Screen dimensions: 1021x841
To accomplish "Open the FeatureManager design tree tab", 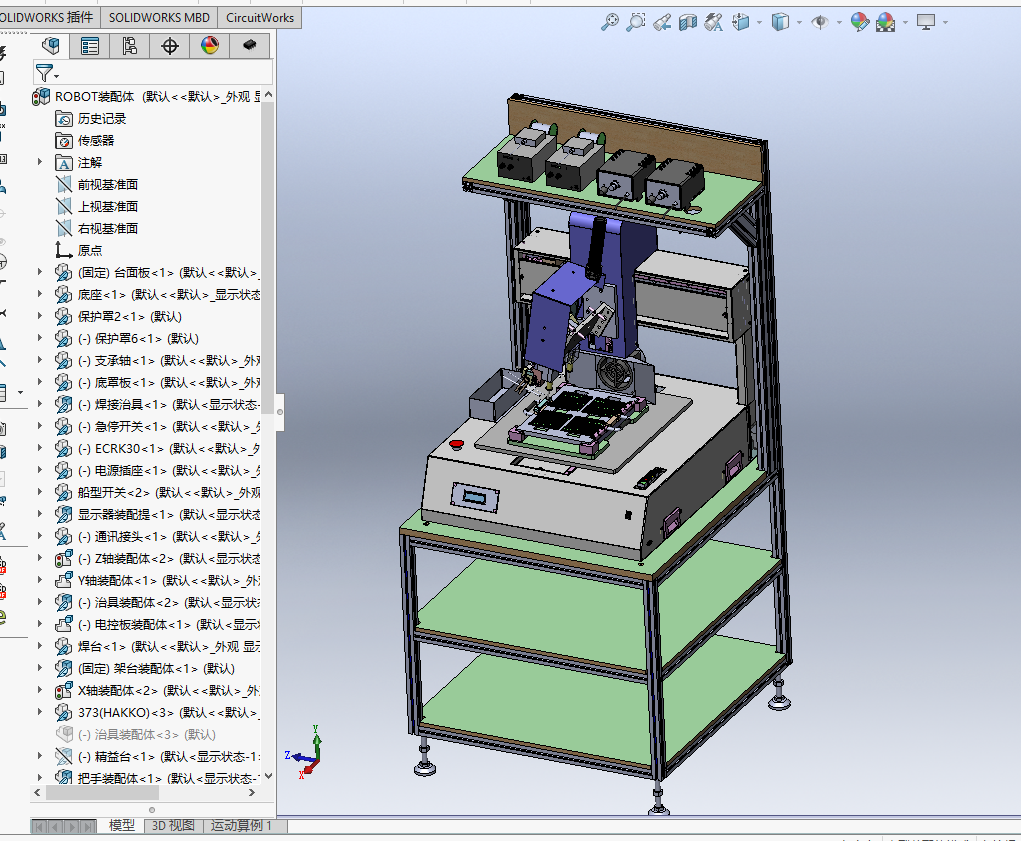I will [x=50, y=46].
